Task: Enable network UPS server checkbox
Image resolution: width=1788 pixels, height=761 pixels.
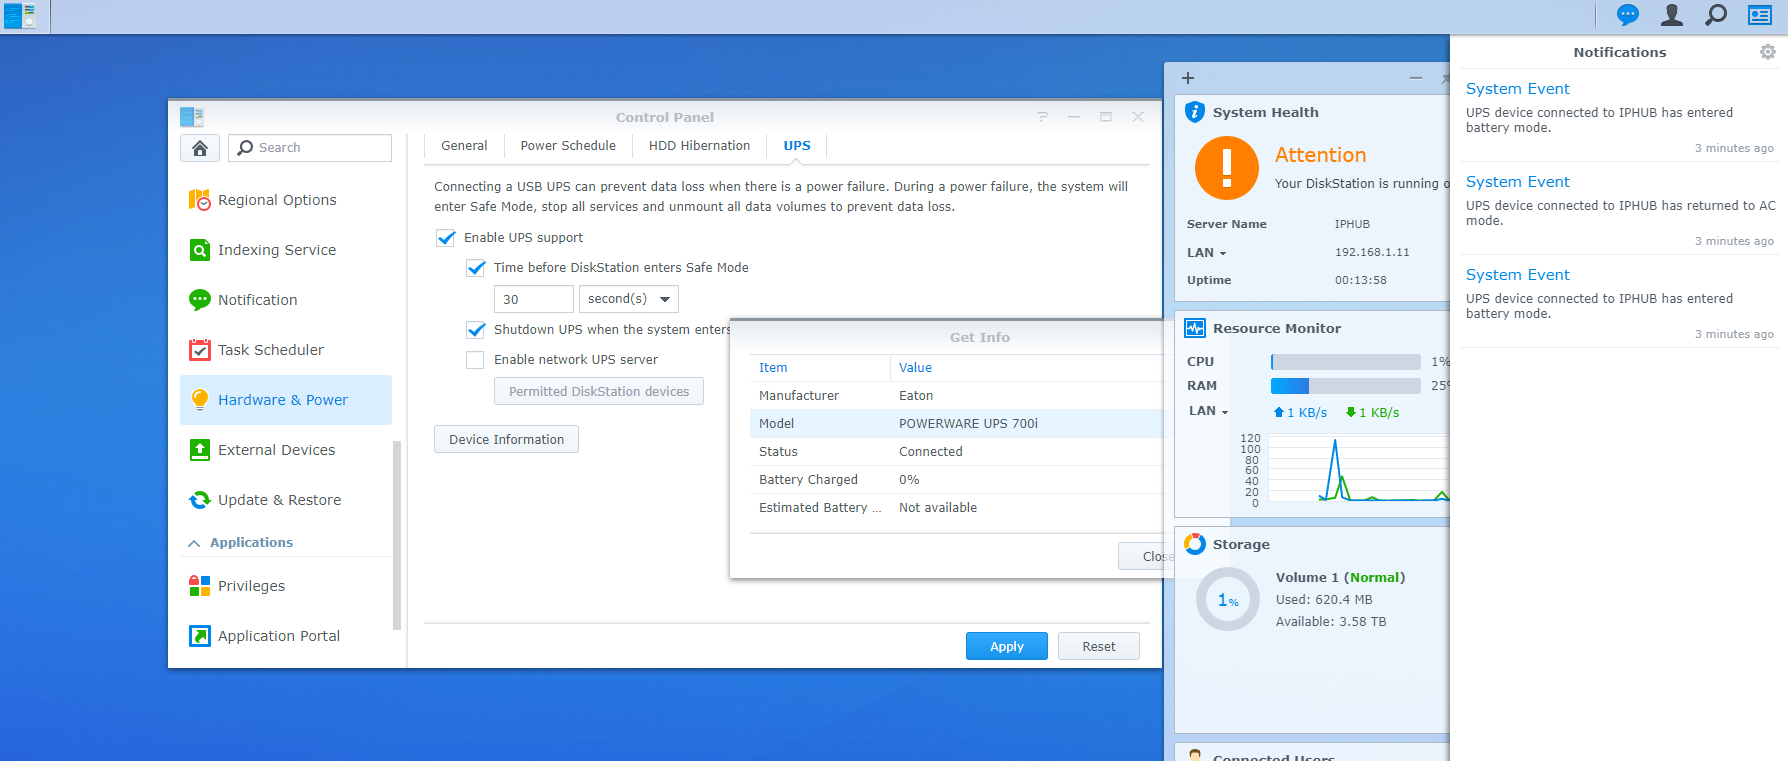Action: pos(476,360)
